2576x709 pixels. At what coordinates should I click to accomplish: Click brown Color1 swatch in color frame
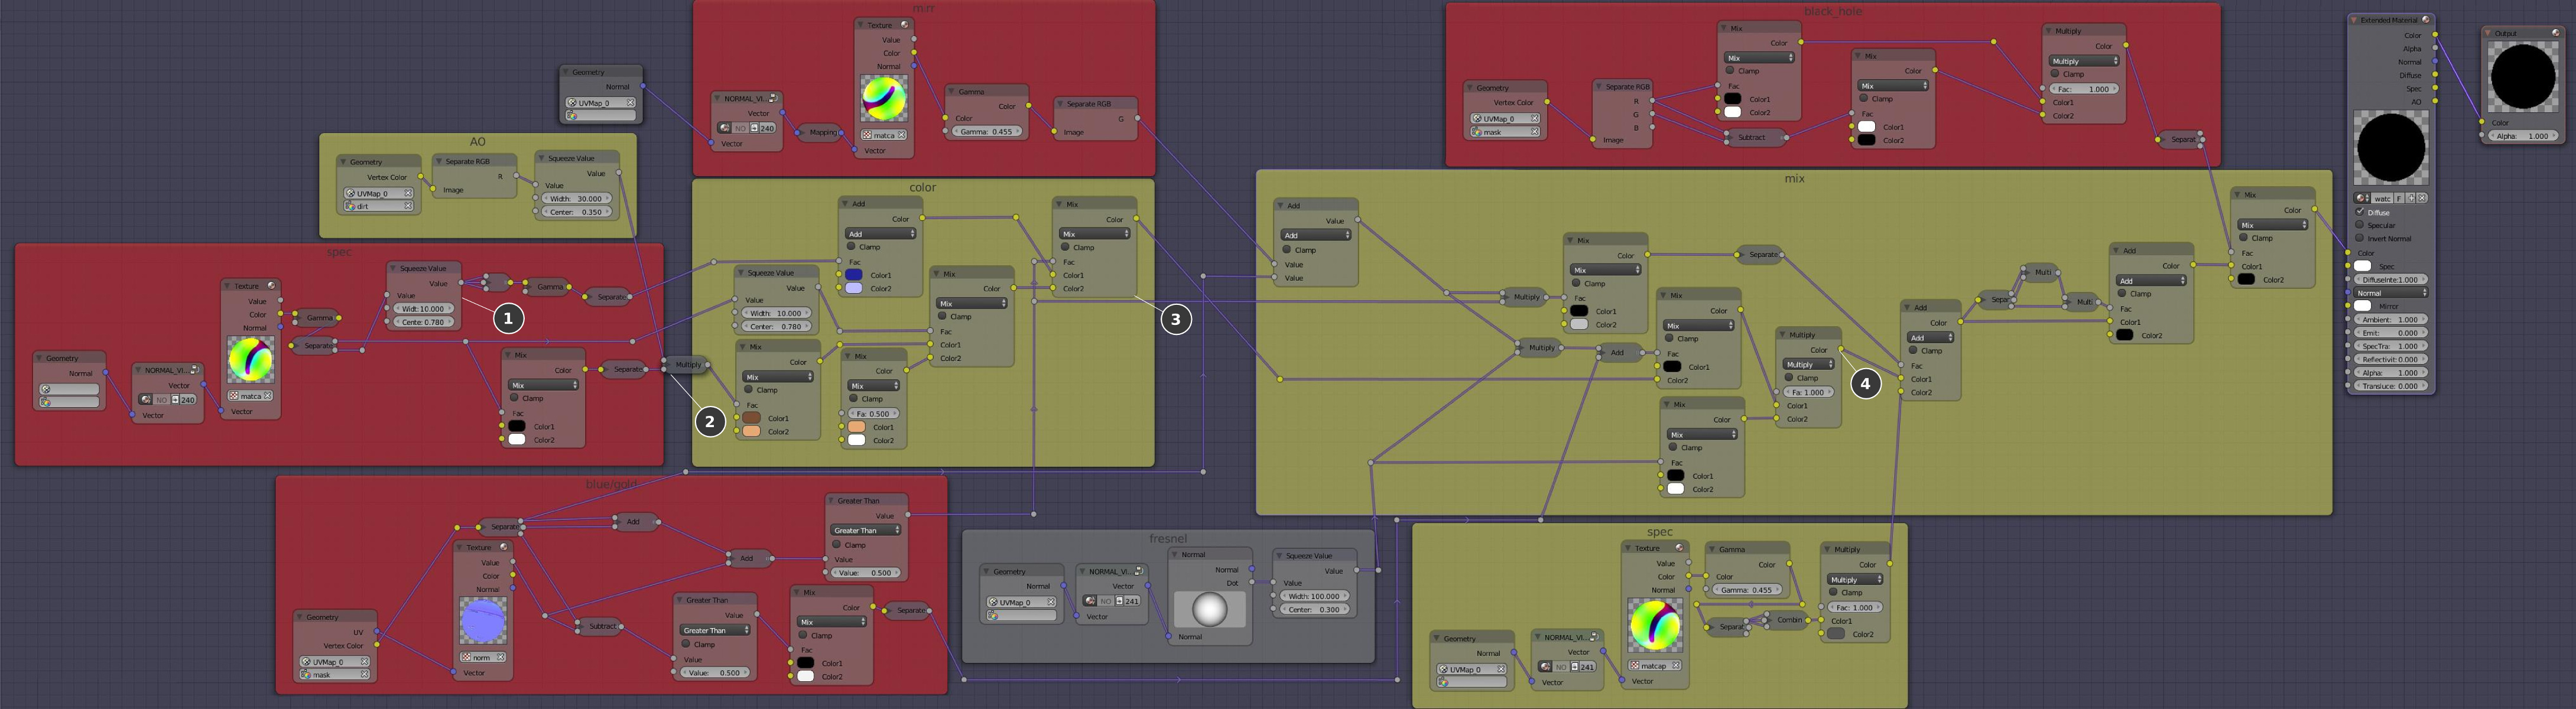751,418
